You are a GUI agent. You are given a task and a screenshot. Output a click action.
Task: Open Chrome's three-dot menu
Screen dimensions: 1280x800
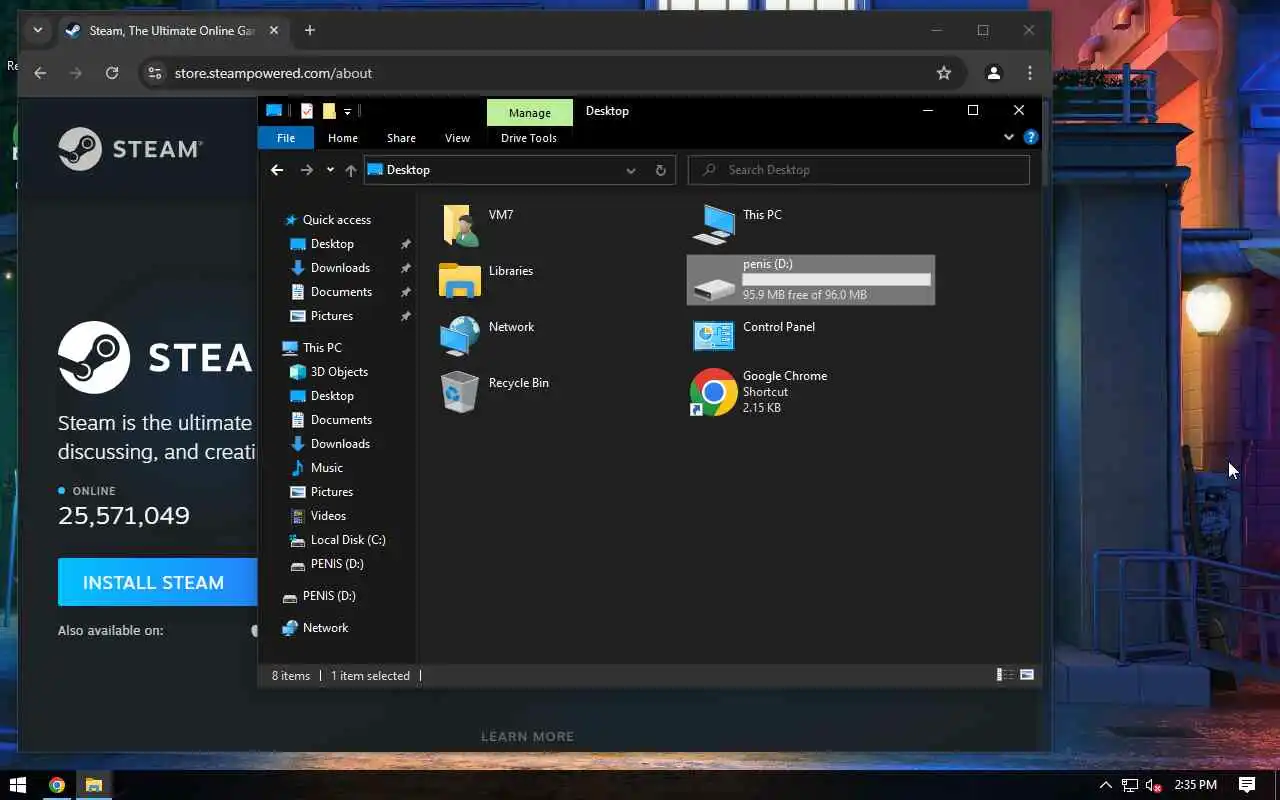click(x=1030, y=73)
